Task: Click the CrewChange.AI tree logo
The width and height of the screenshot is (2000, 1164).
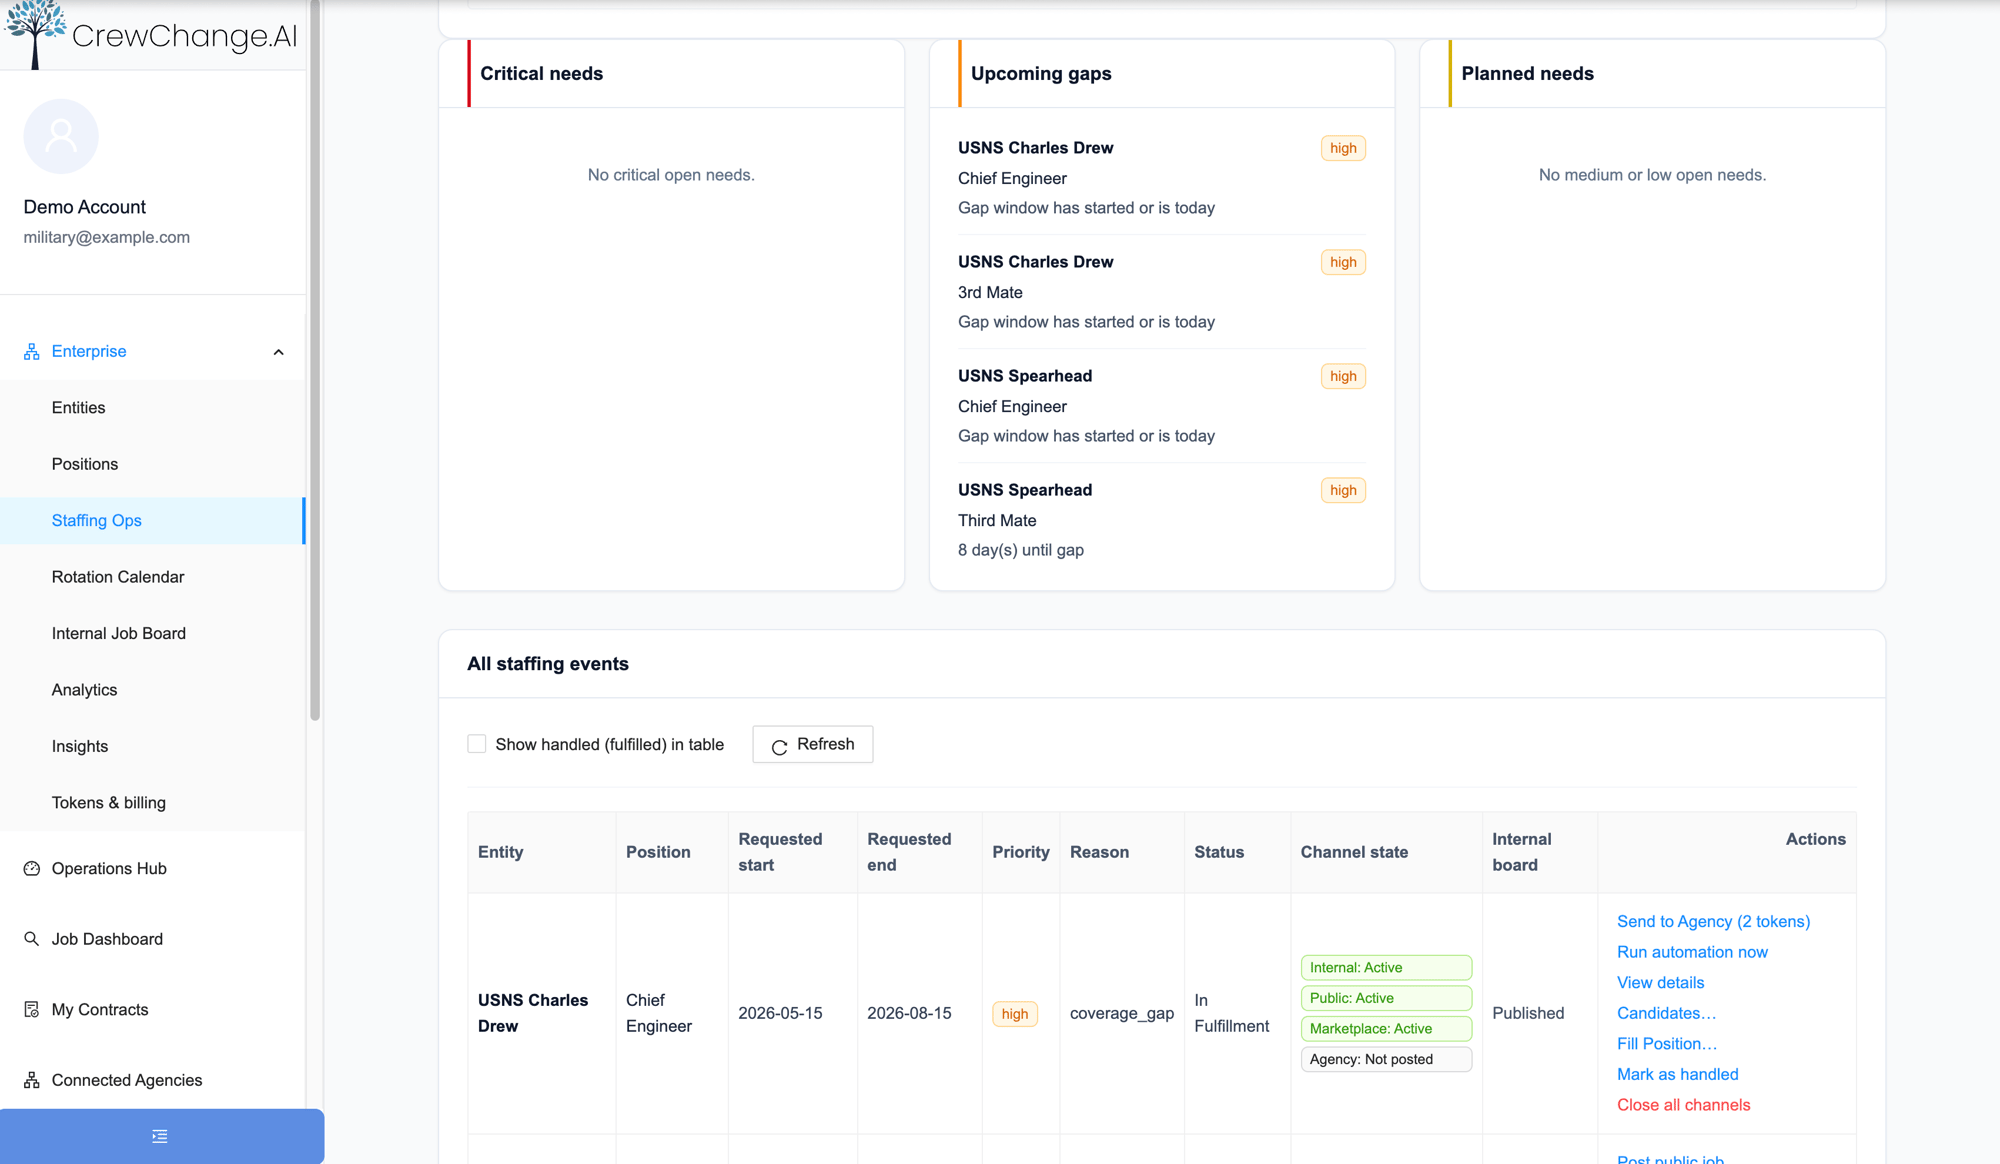Action: 34,34
